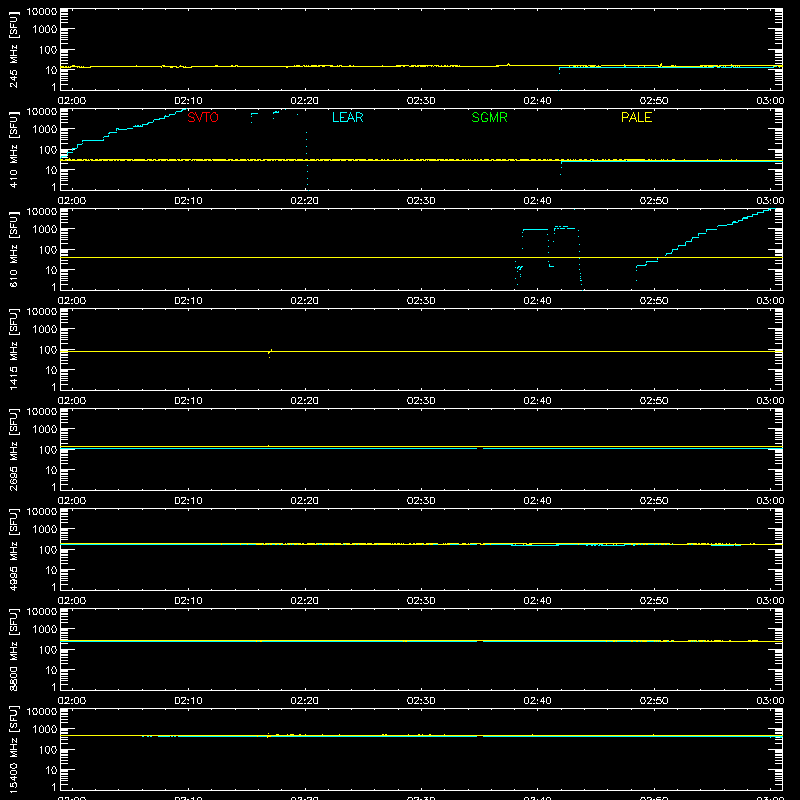Click the 02:40 time label under the 8800 MHz panel

coord(537,701)
